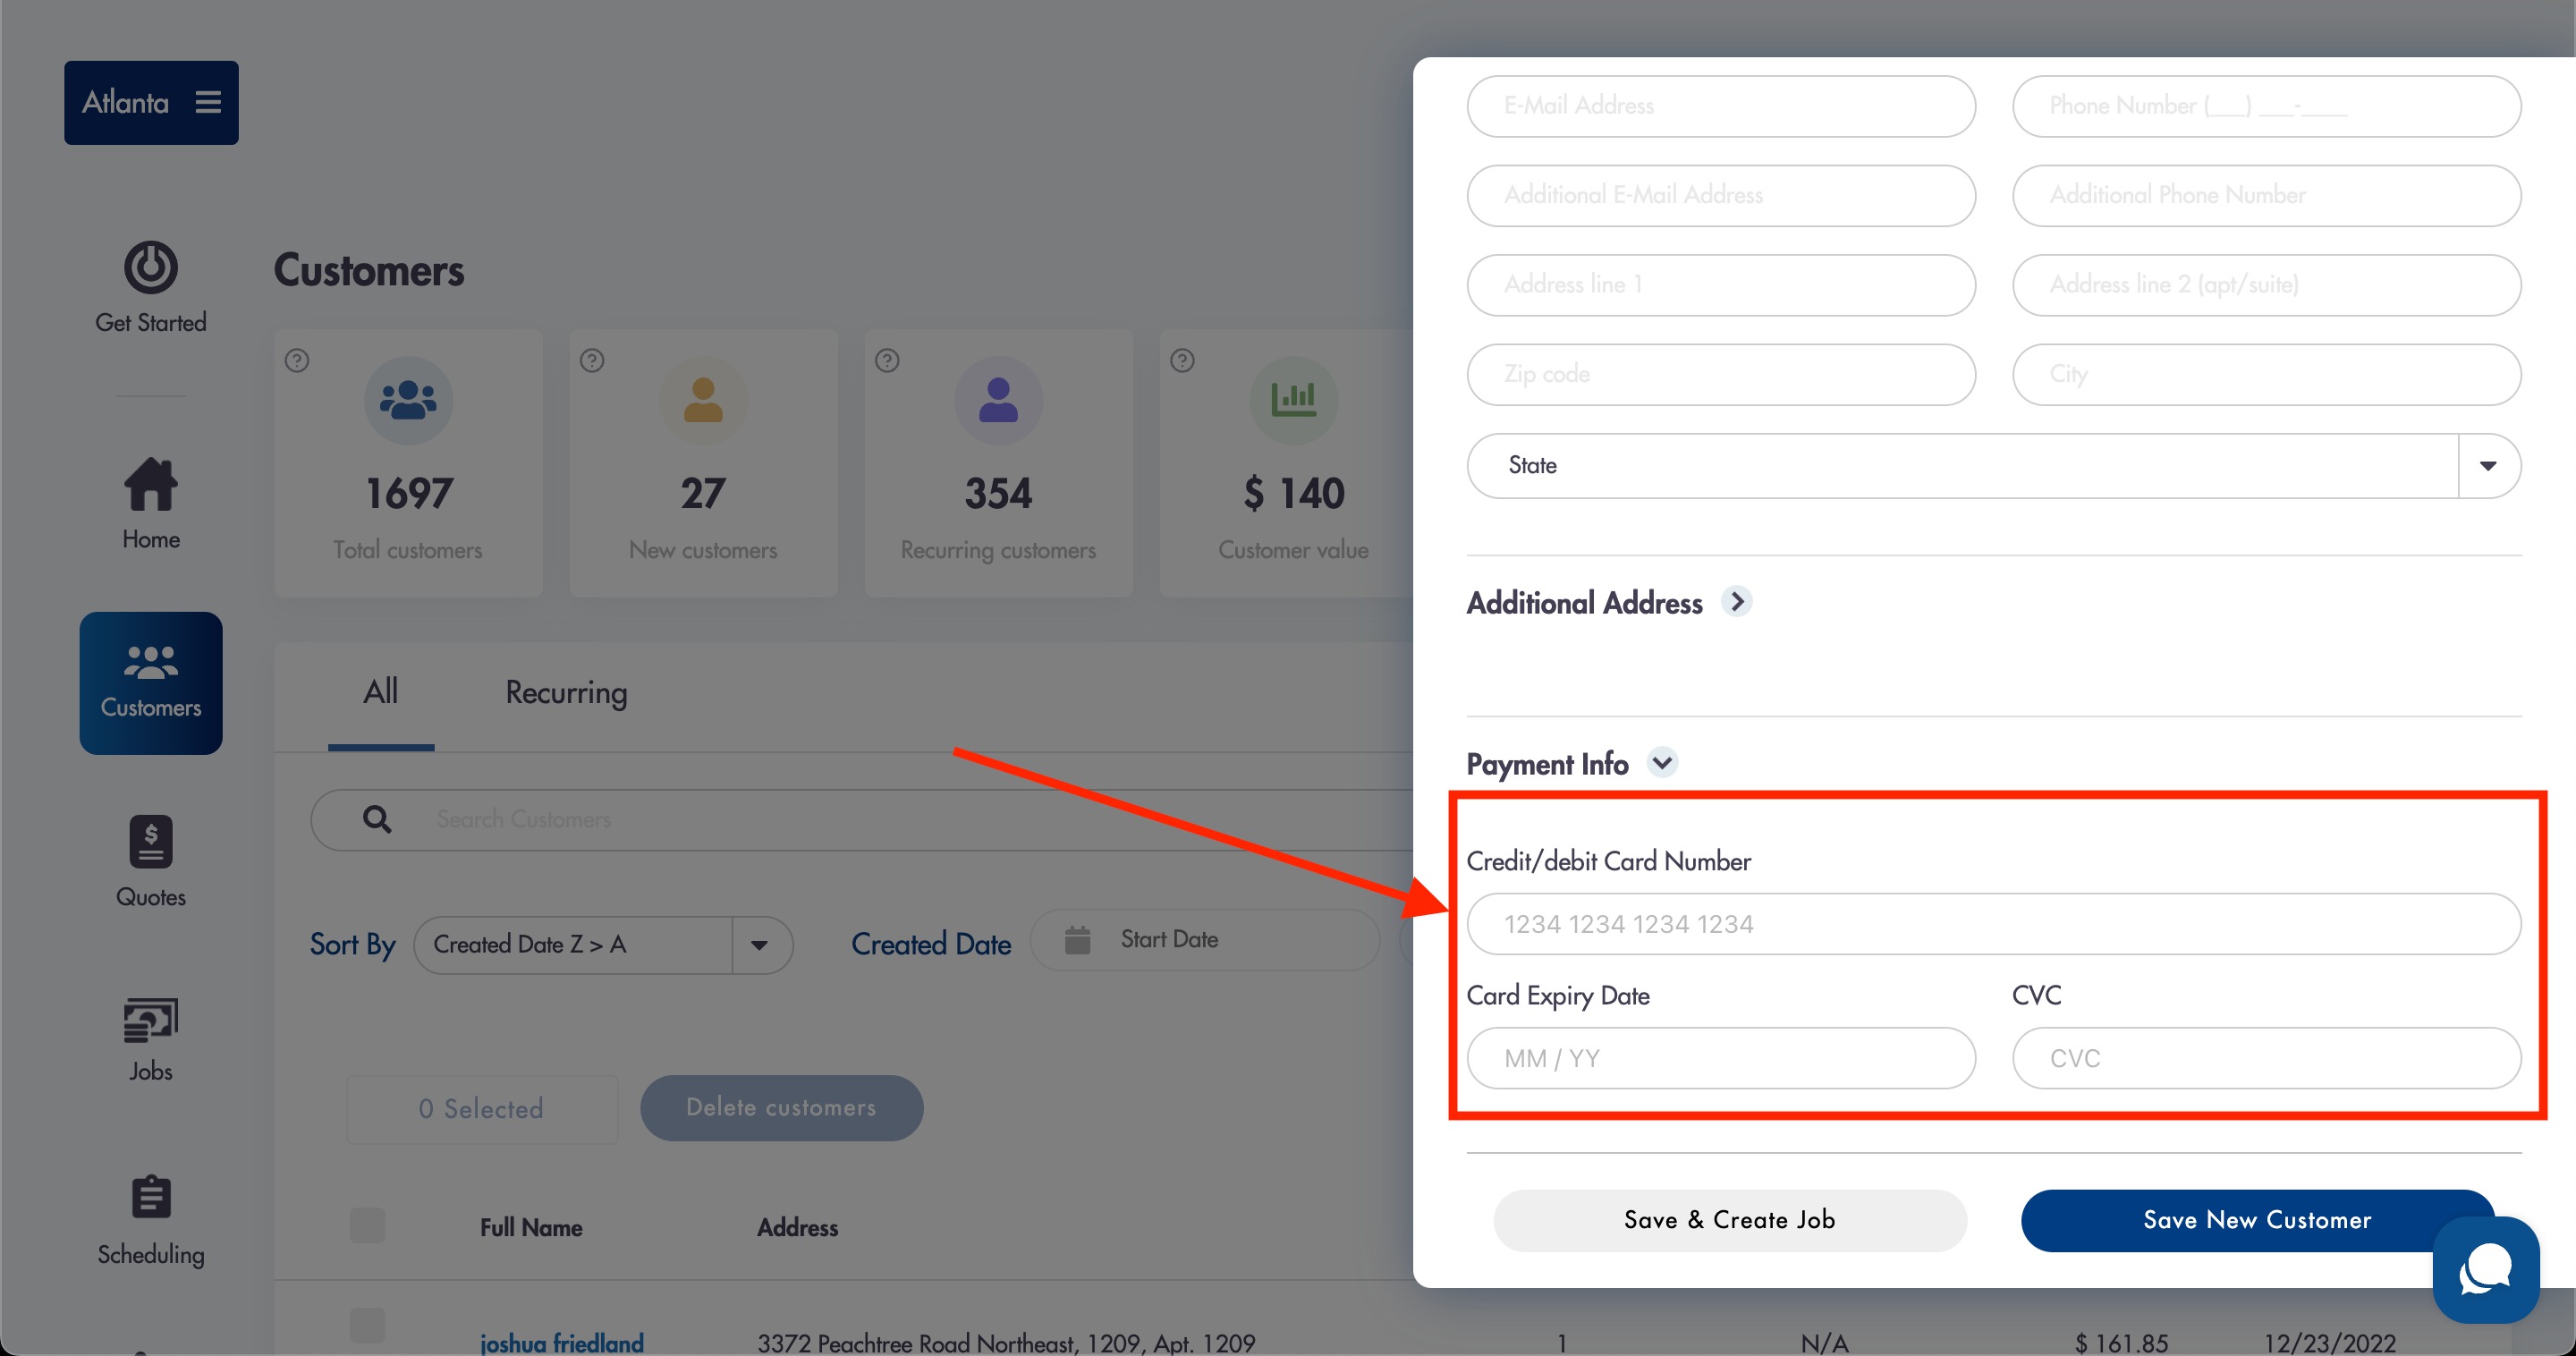Image resolution: width=2576 pixels, height=1356 pixels.
Task: Expand the Additional Address section
Action: pyautogui.click(x=1737, y=601)
